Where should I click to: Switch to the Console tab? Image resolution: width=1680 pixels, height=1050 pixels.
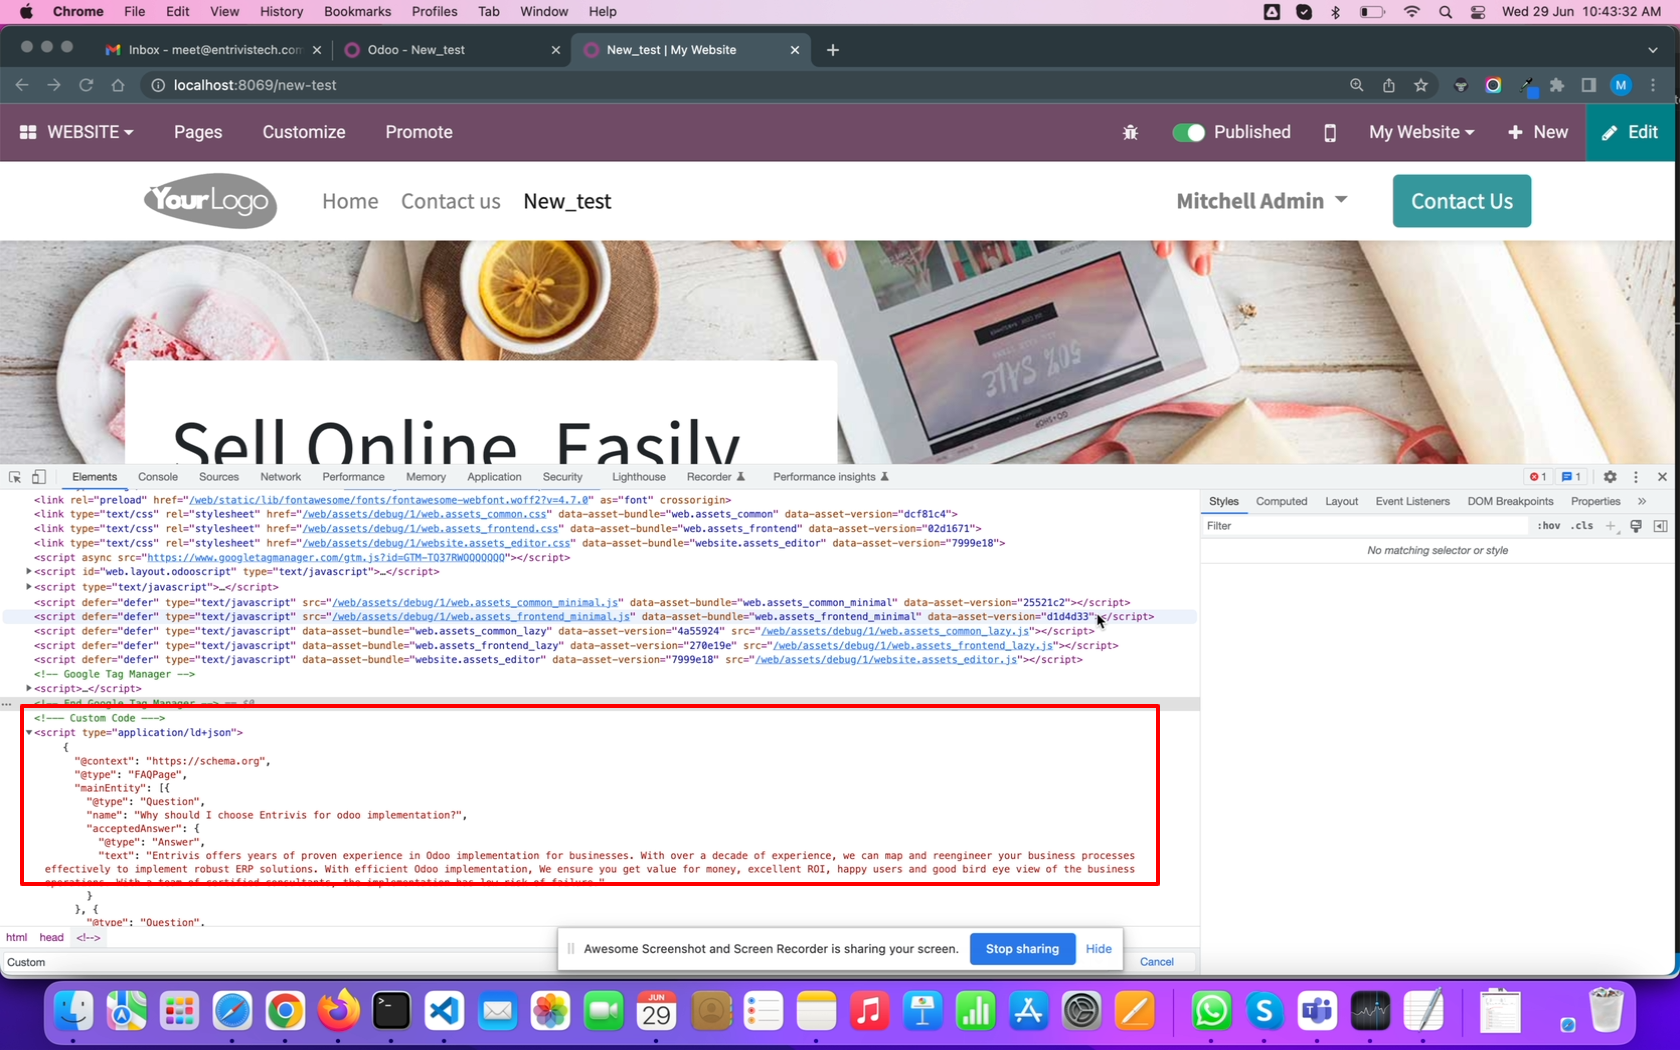click(158, 477)
